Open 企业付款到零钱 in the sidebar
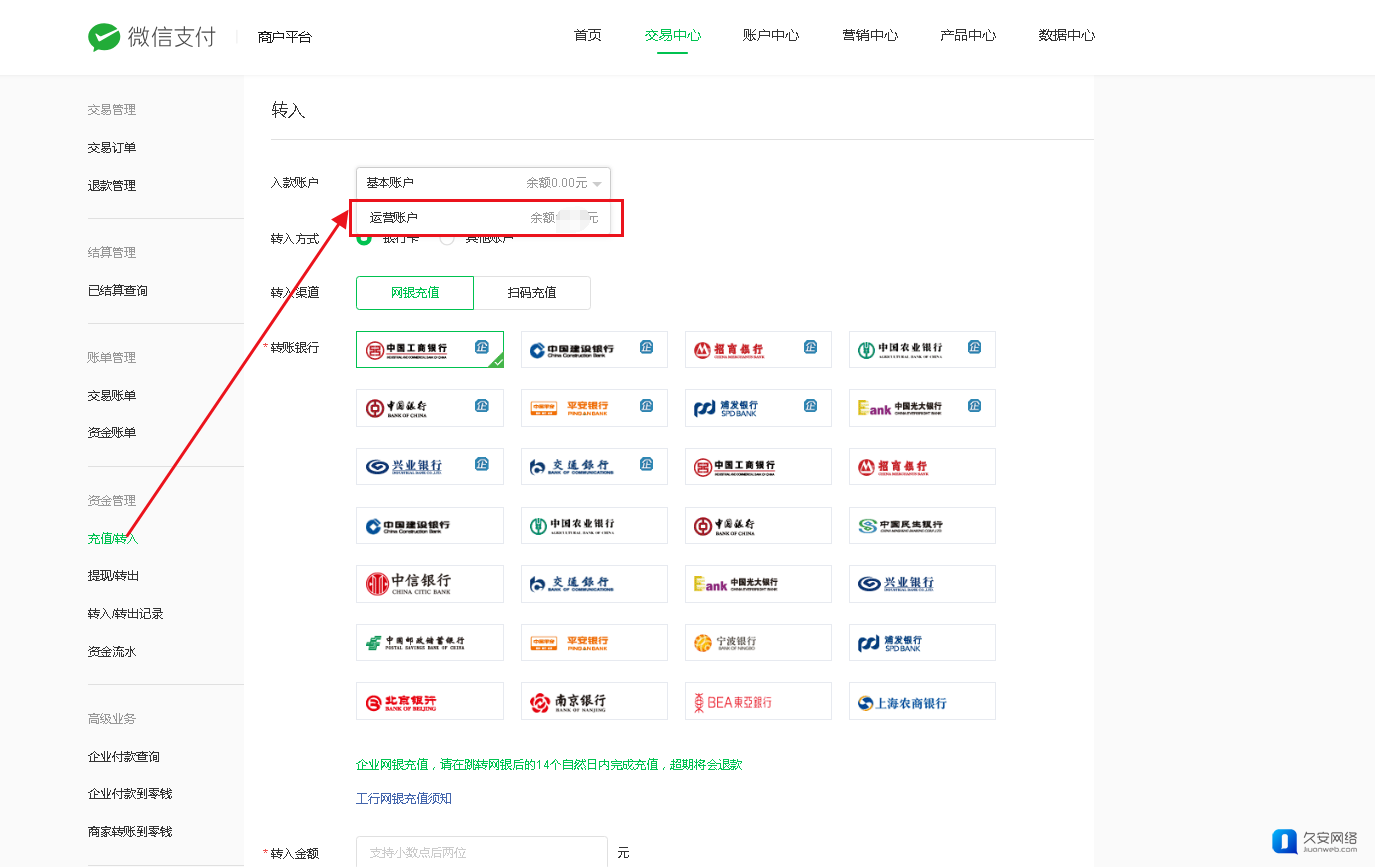Screen dimensions: 1375x867 [x=130, y=794]
